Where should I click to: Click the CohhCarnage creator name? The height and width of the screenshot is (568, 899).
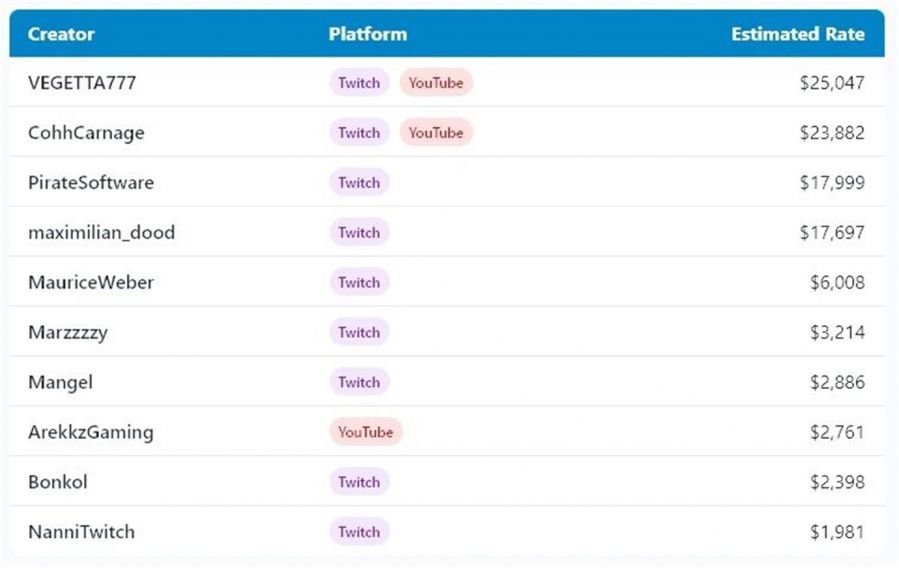coord(86,133)
